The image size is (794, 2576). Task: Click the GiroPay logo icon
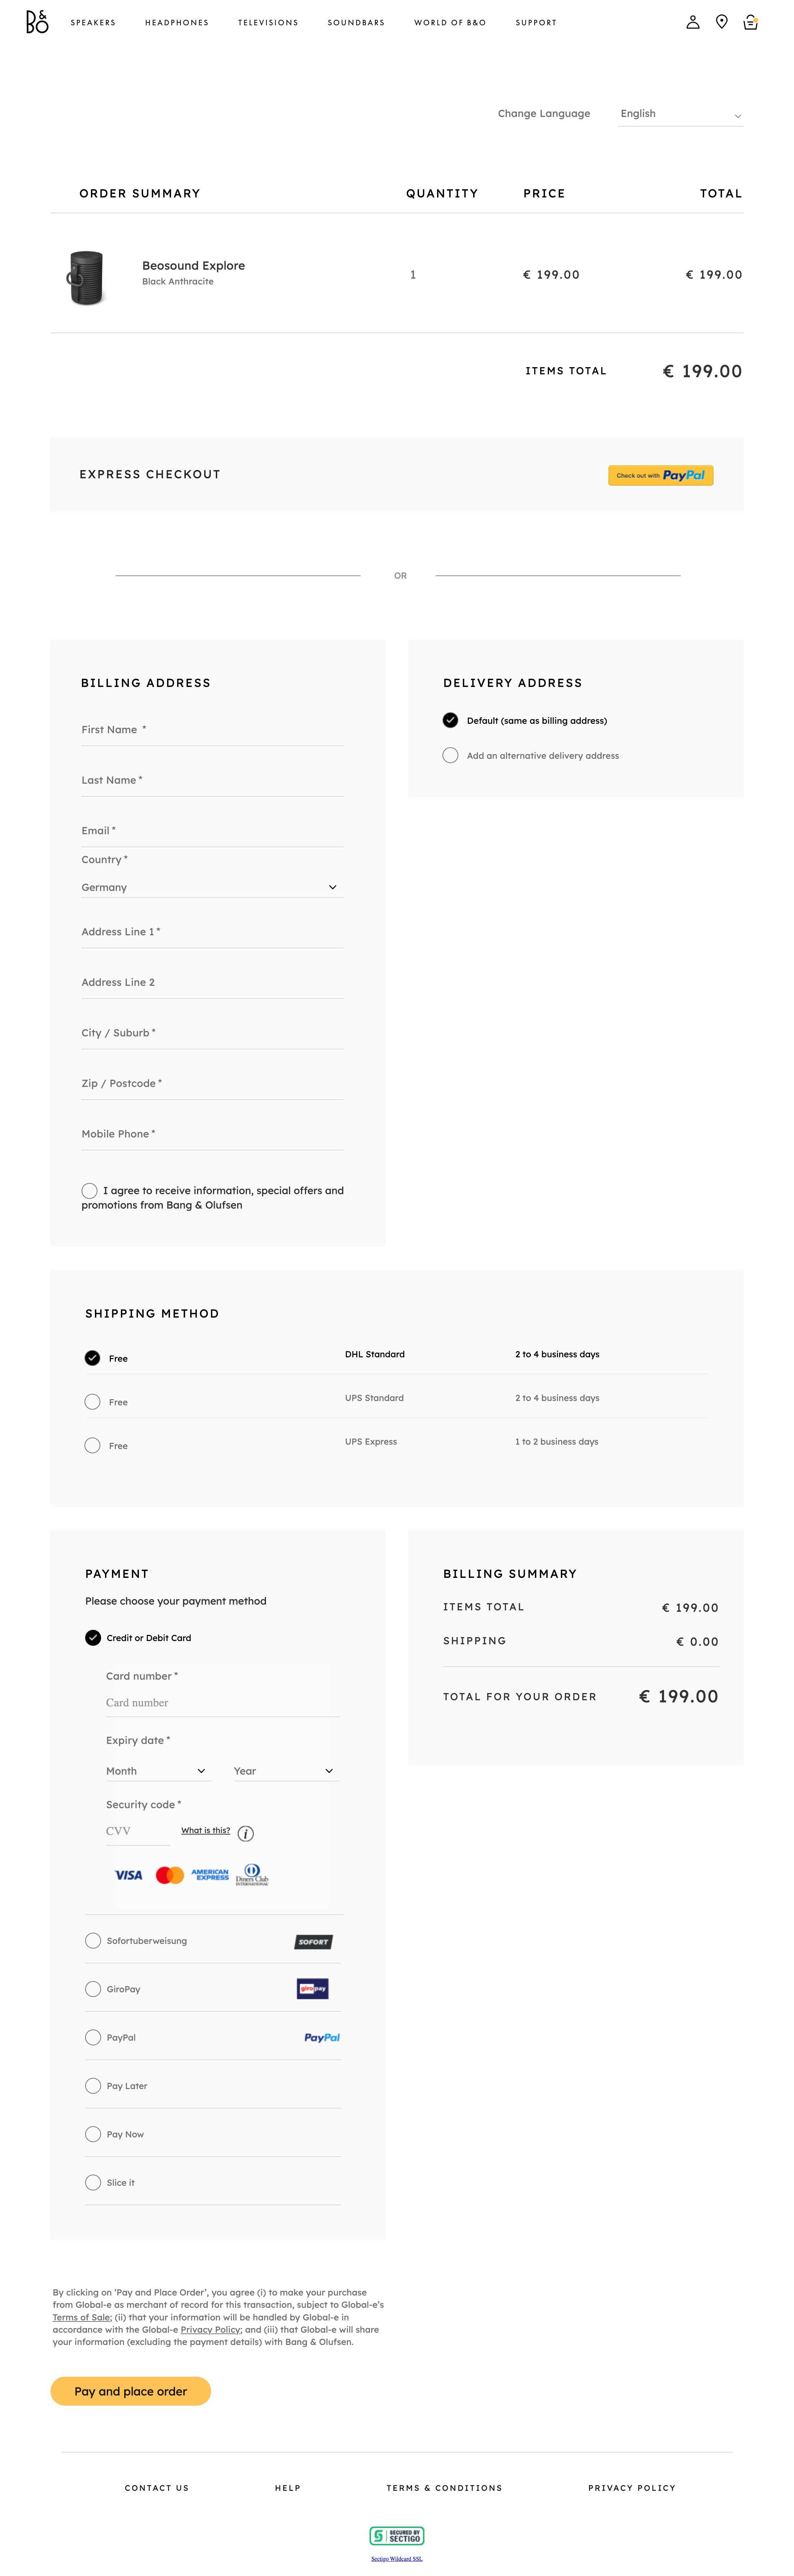coord(313,1989)
